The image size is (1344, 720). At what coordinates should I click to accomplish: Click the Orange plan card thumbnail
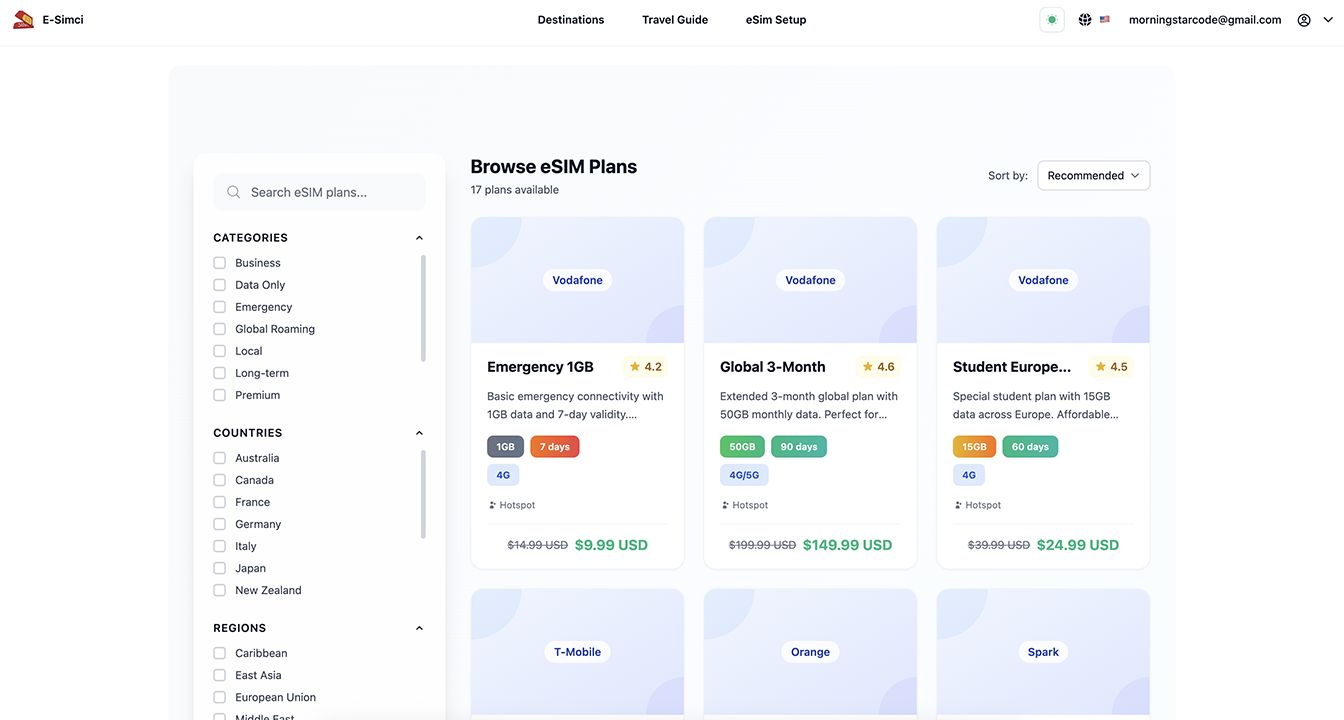[811, 652]
